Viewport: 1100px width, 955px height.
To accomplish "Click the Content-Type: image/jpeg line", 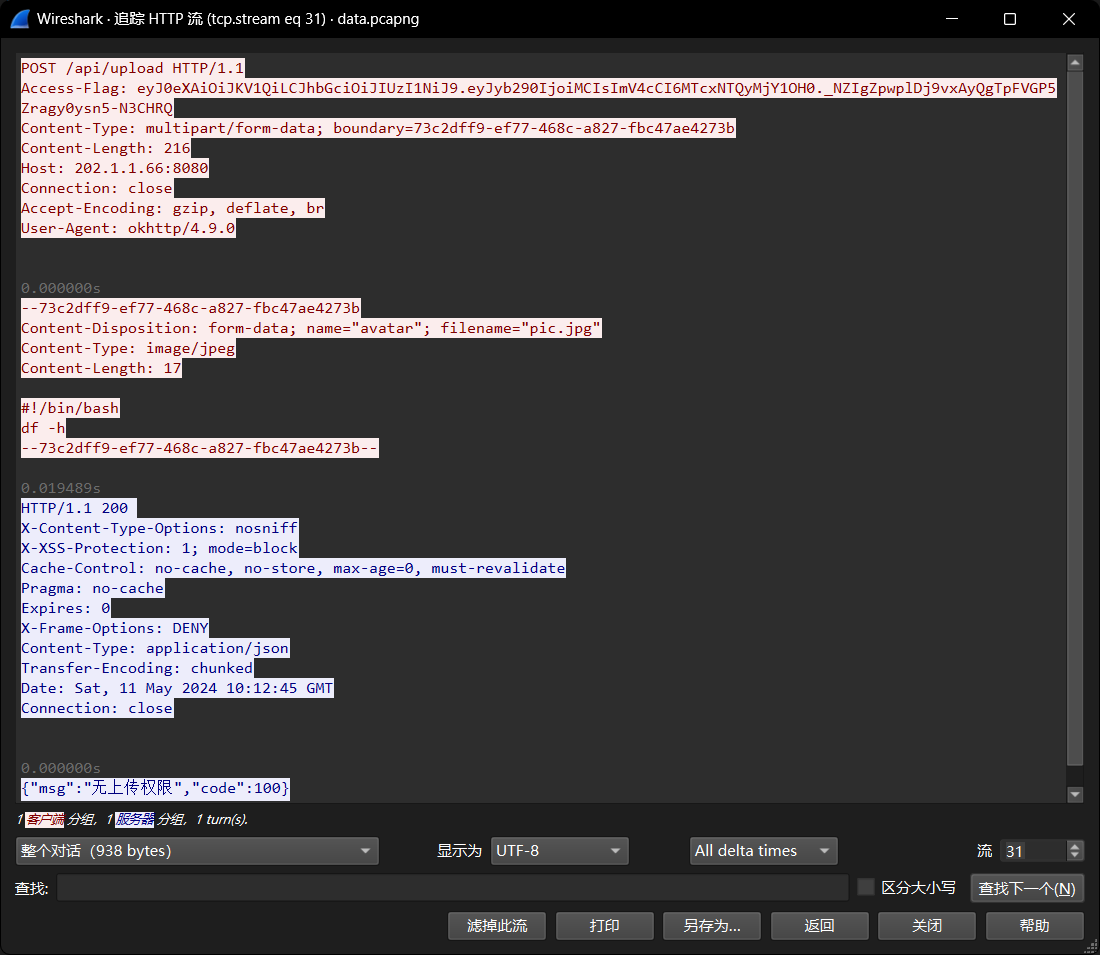I will pos(128,349).
